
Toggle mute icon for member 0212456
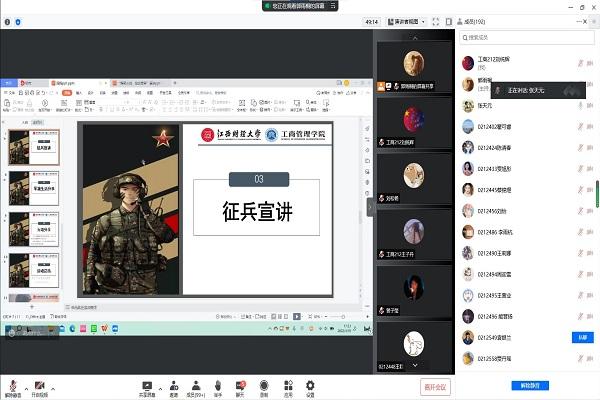(x=580, y=211)
